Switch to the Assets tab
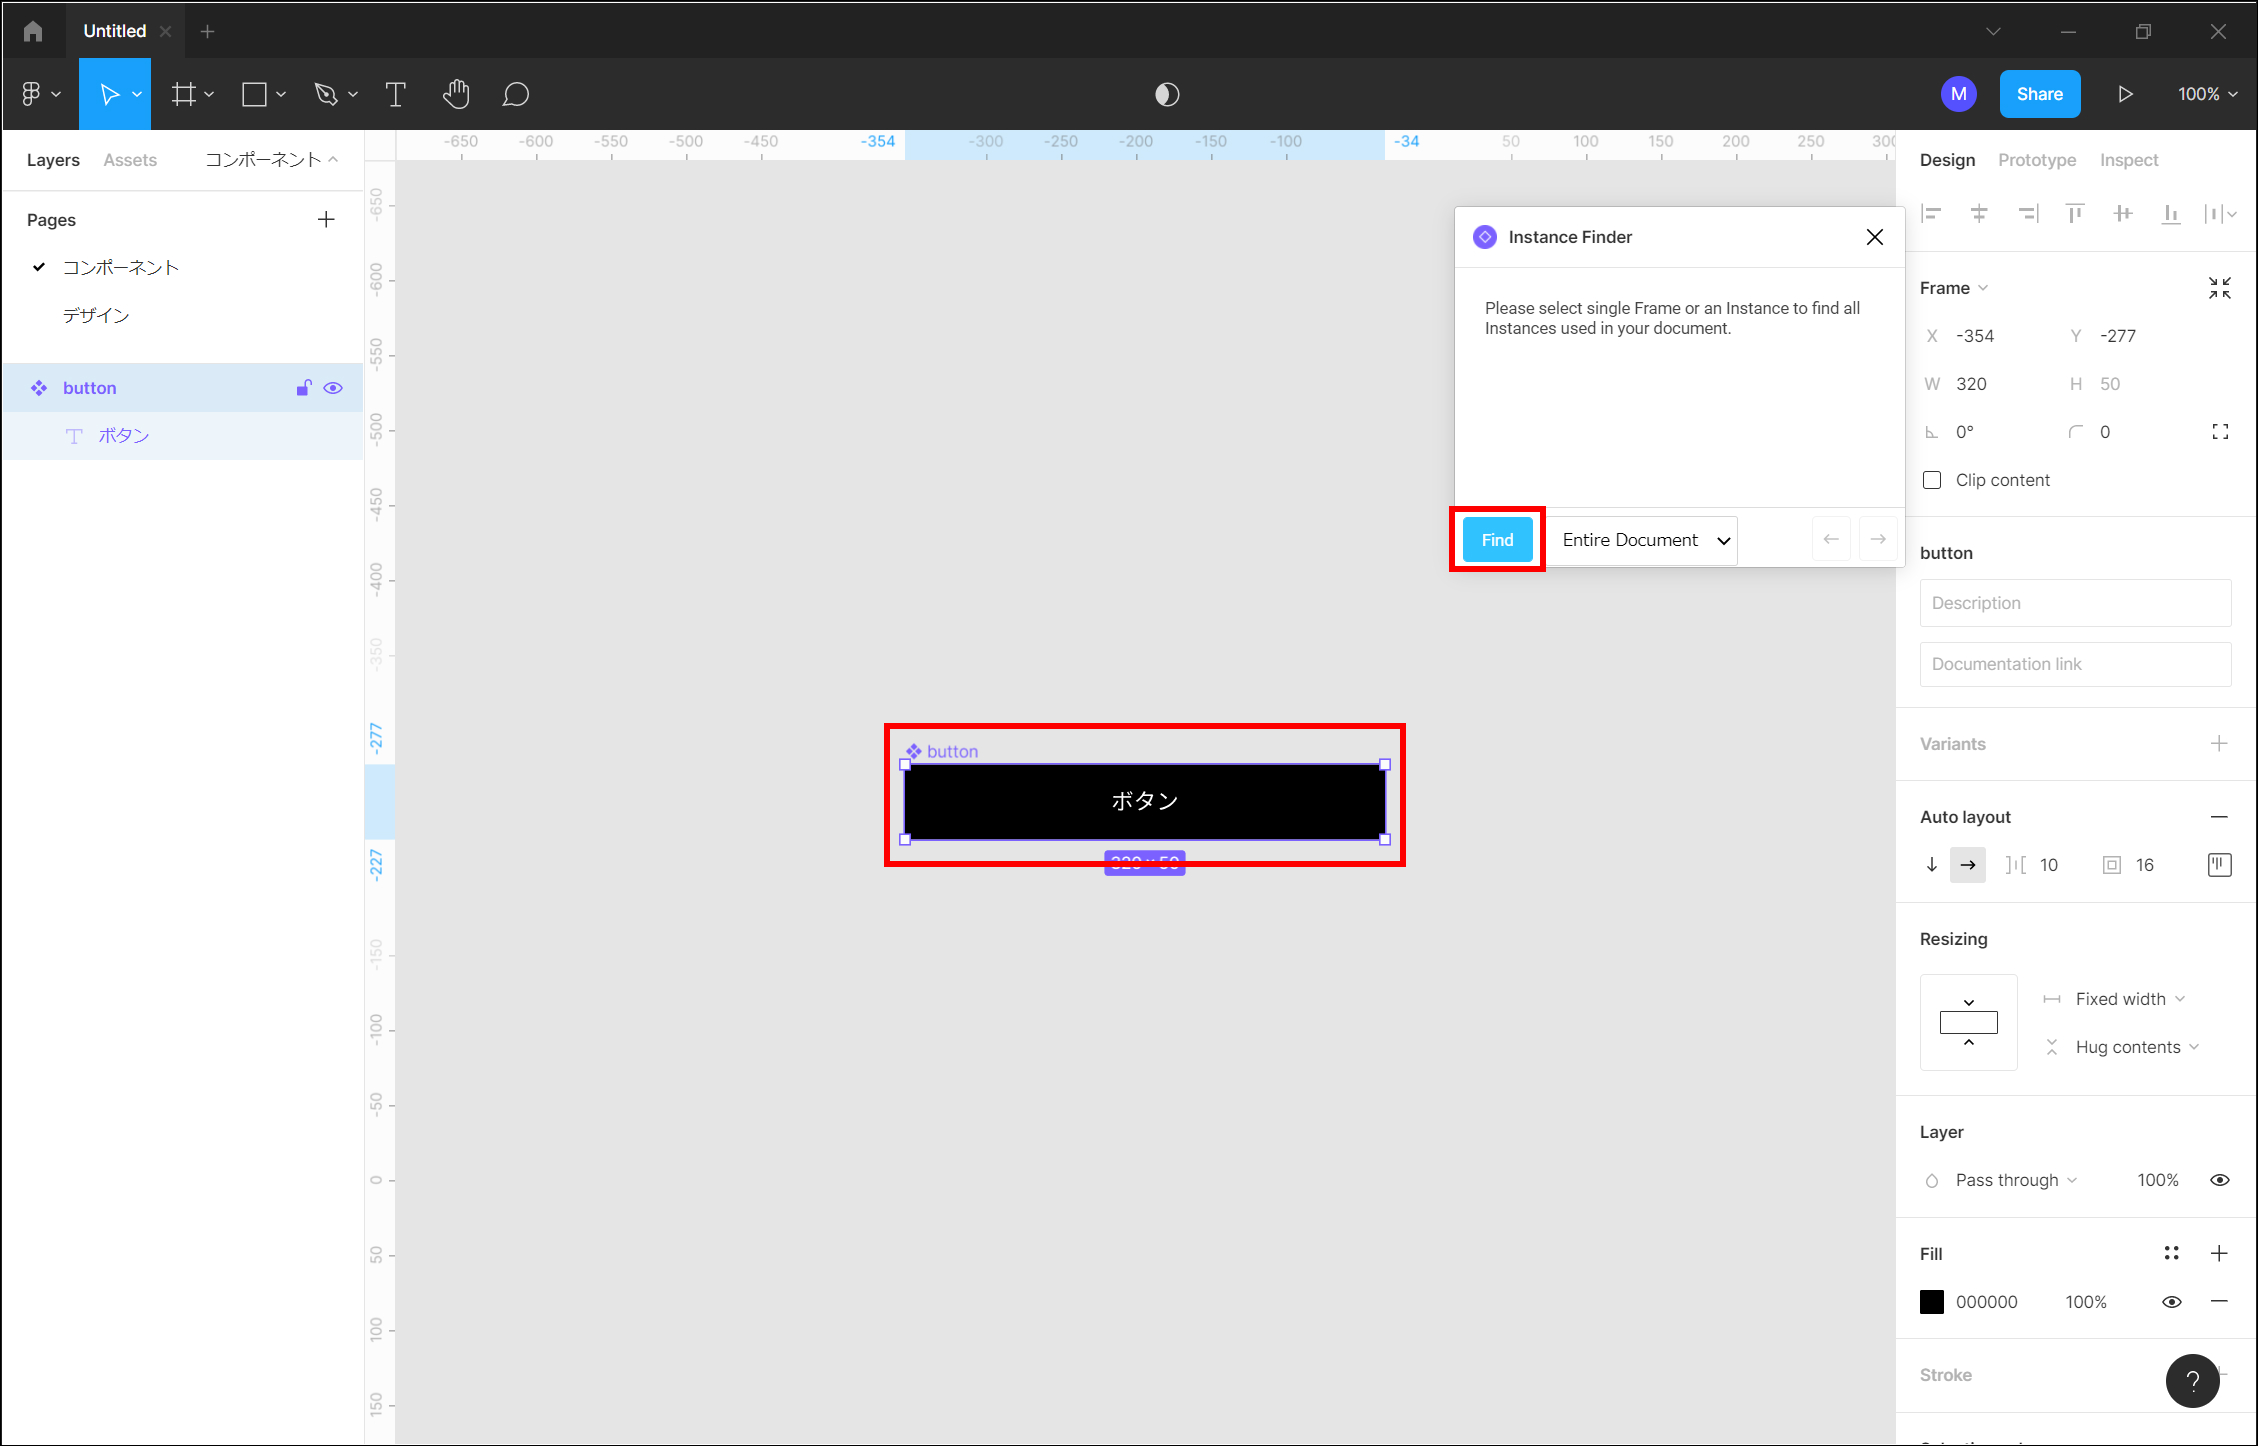This screenshot has height=1446, width=2258. [130, 160]
